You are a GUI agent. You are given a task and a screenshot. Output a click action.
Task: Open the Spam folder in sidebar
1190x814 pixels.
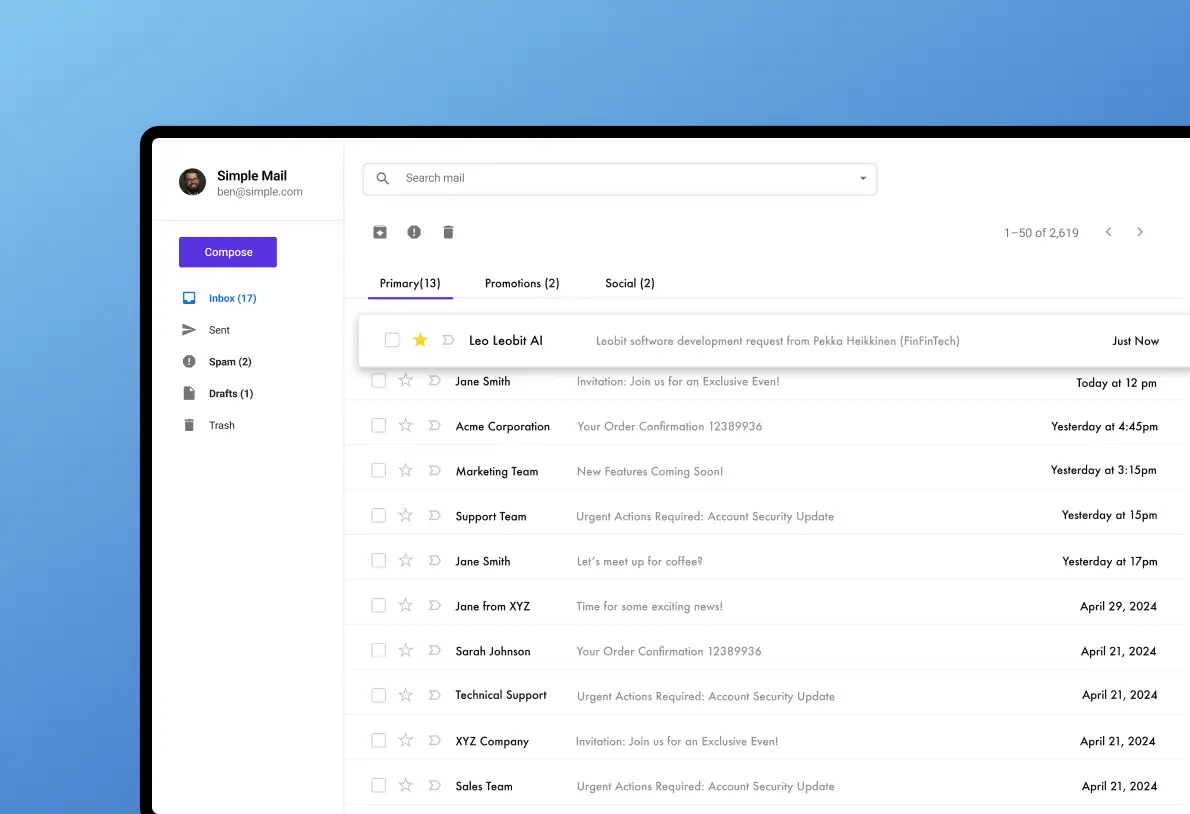point(229,362)
